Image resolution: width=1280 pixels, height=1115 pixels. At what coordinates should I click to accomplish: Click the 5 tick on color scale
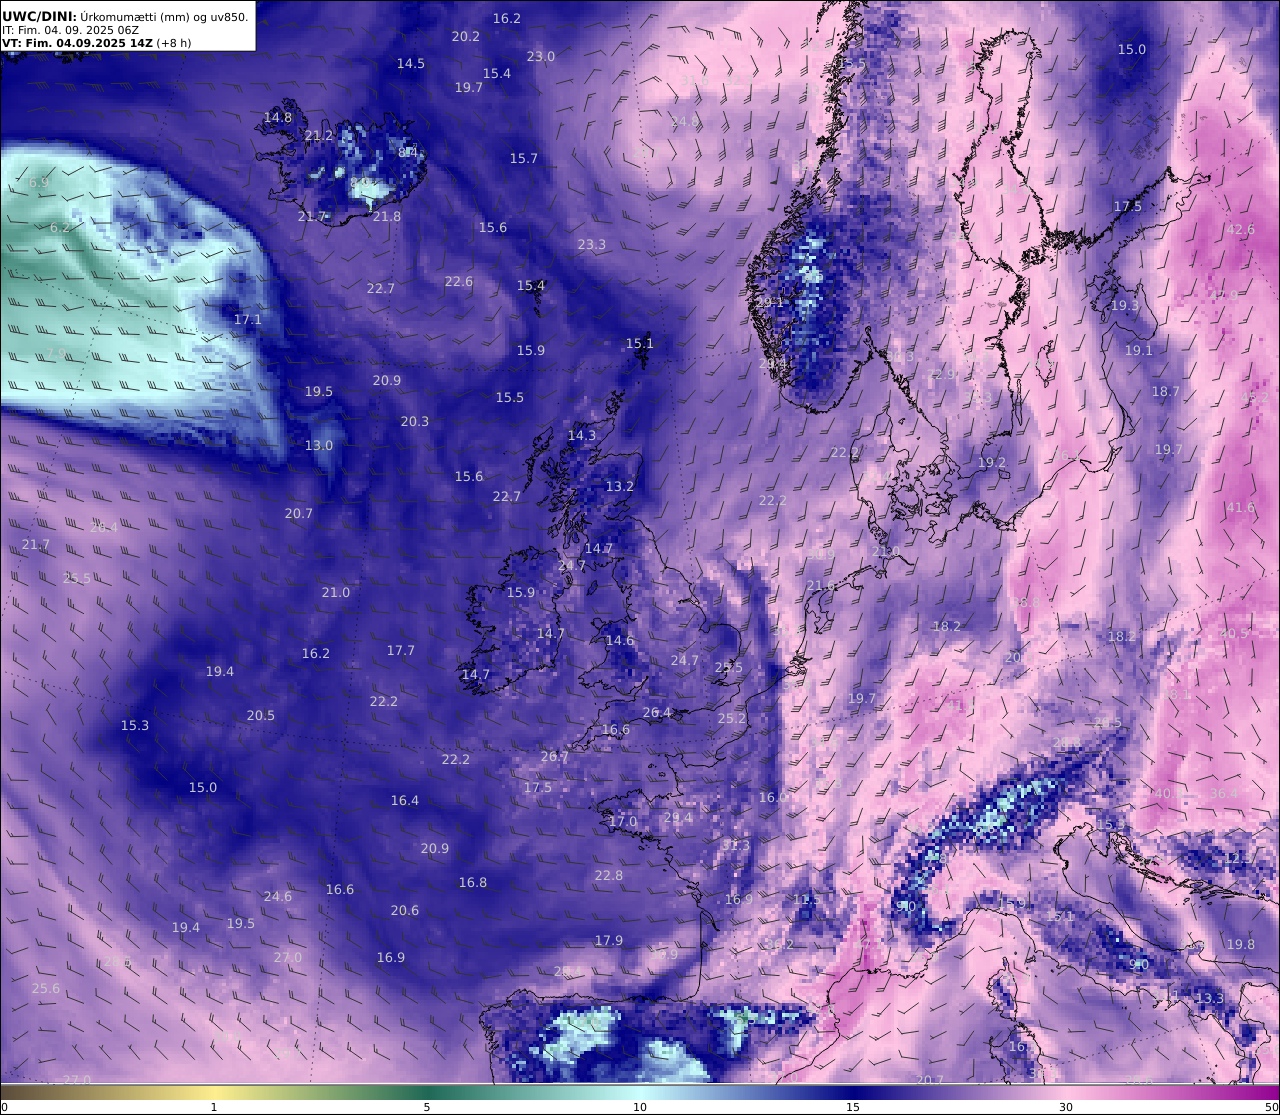click(x=427, y=1107)
